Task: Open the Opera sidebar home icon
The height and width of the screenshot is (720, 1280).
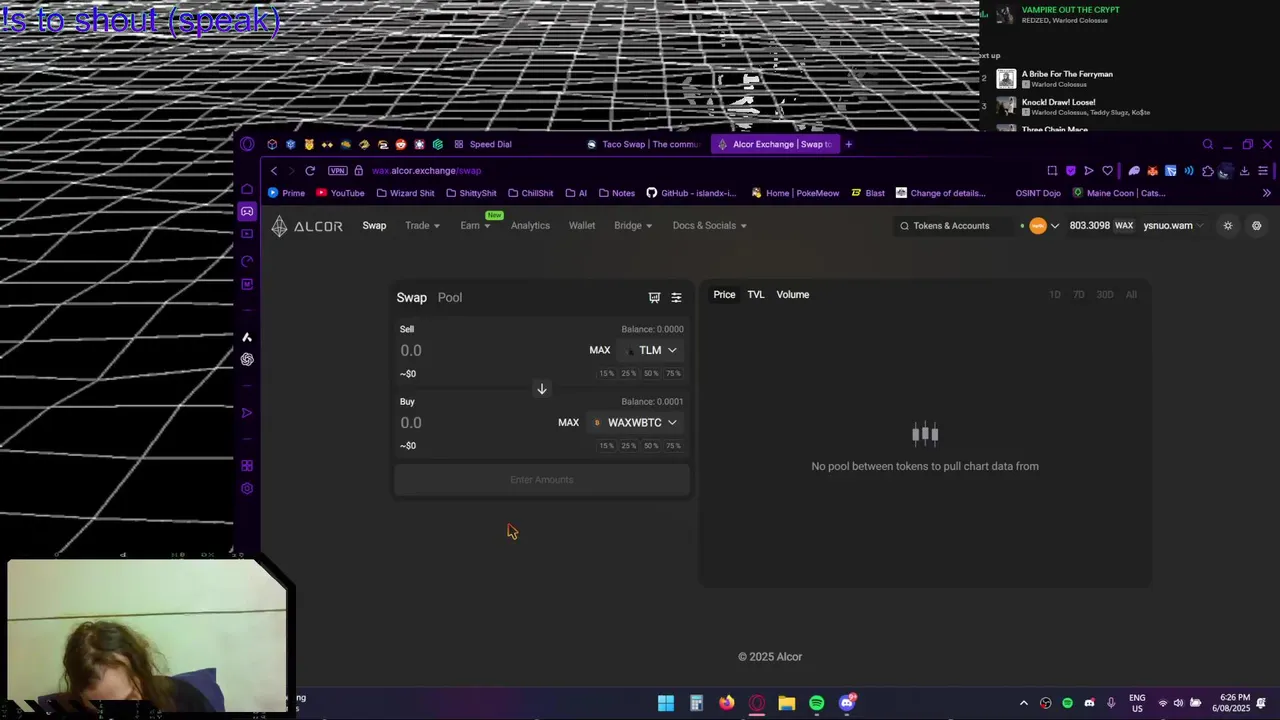Action: pos(247,189)
